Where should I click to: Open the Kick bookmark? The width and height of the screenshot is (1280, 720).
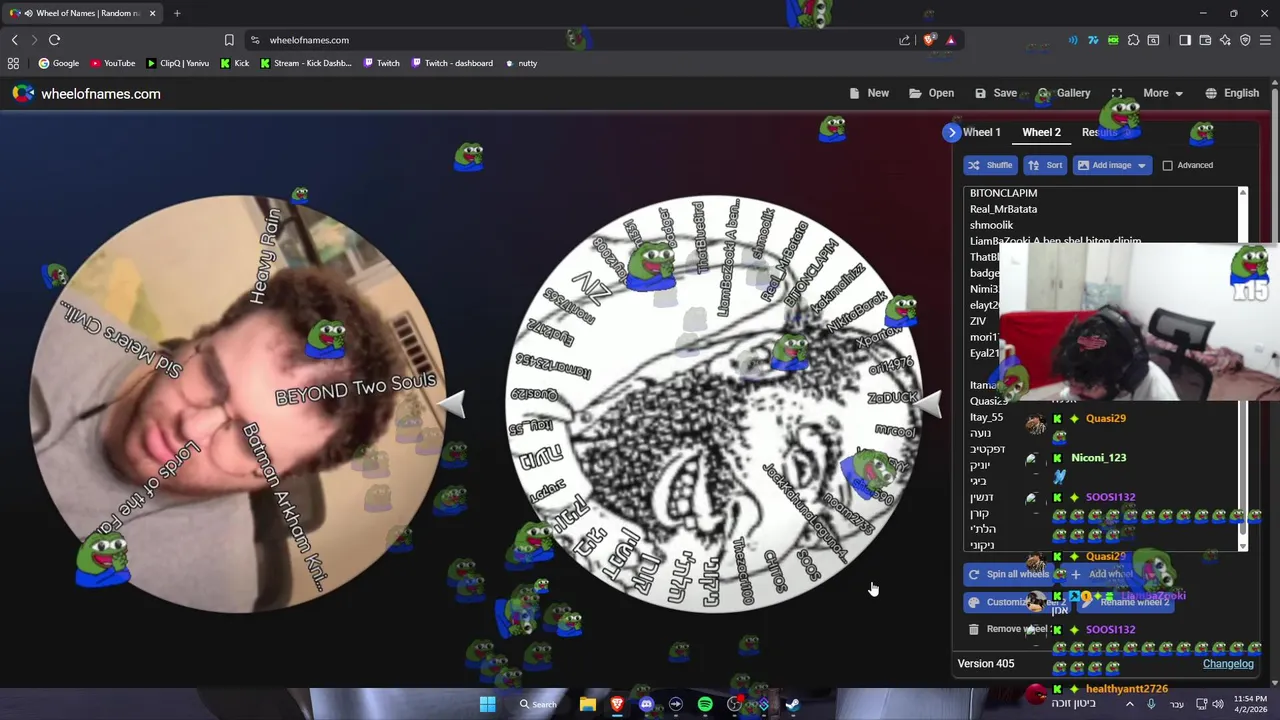(x=234, y=63)
